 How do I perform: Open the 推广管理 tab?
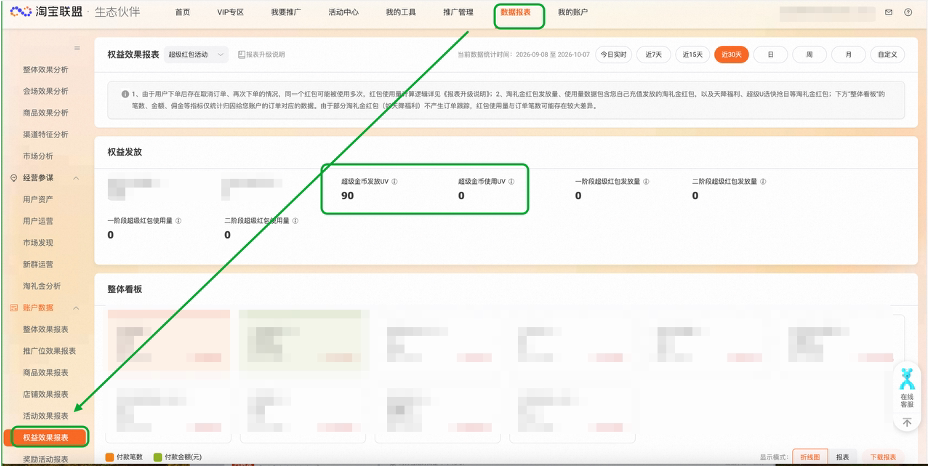[458, 12]
